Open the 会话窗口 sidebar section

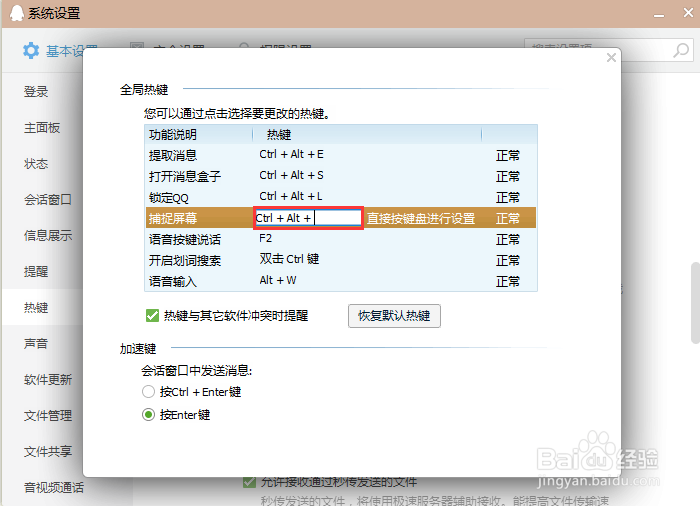(x=48, y=200)
